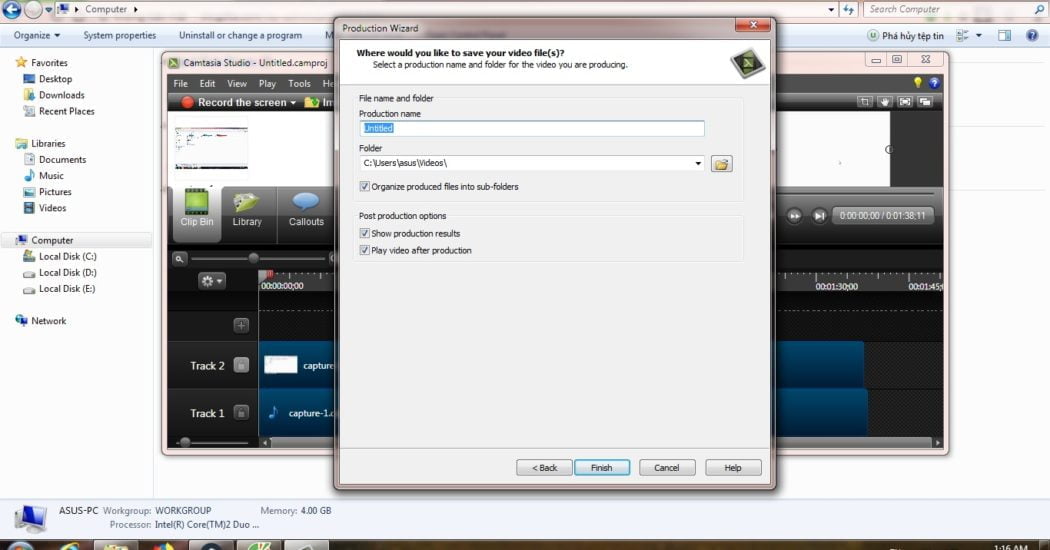The image size is (1050, 550).
Task: Adjust the timeline zoom slider
Action: click(x=253, y=258)
